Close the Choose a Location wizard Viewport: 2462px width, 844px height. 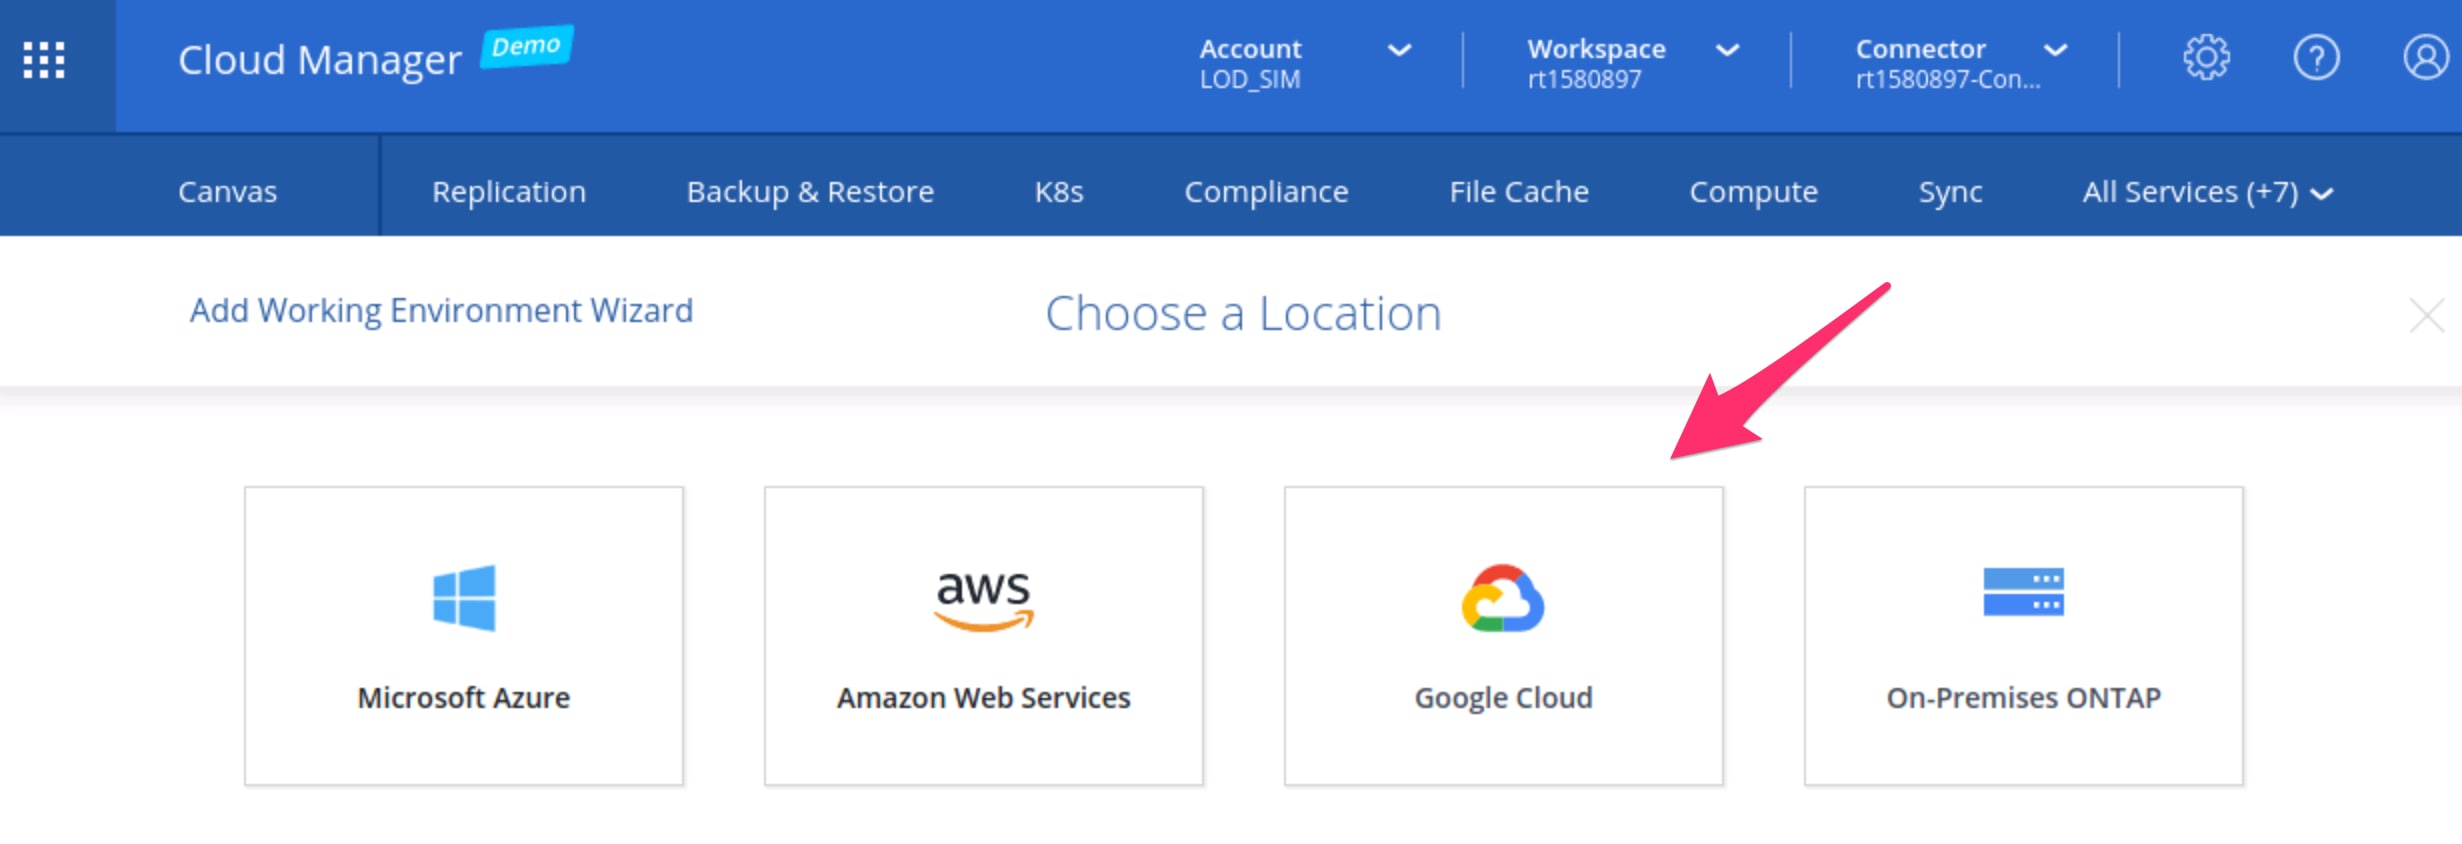(x=2426, y=316)
